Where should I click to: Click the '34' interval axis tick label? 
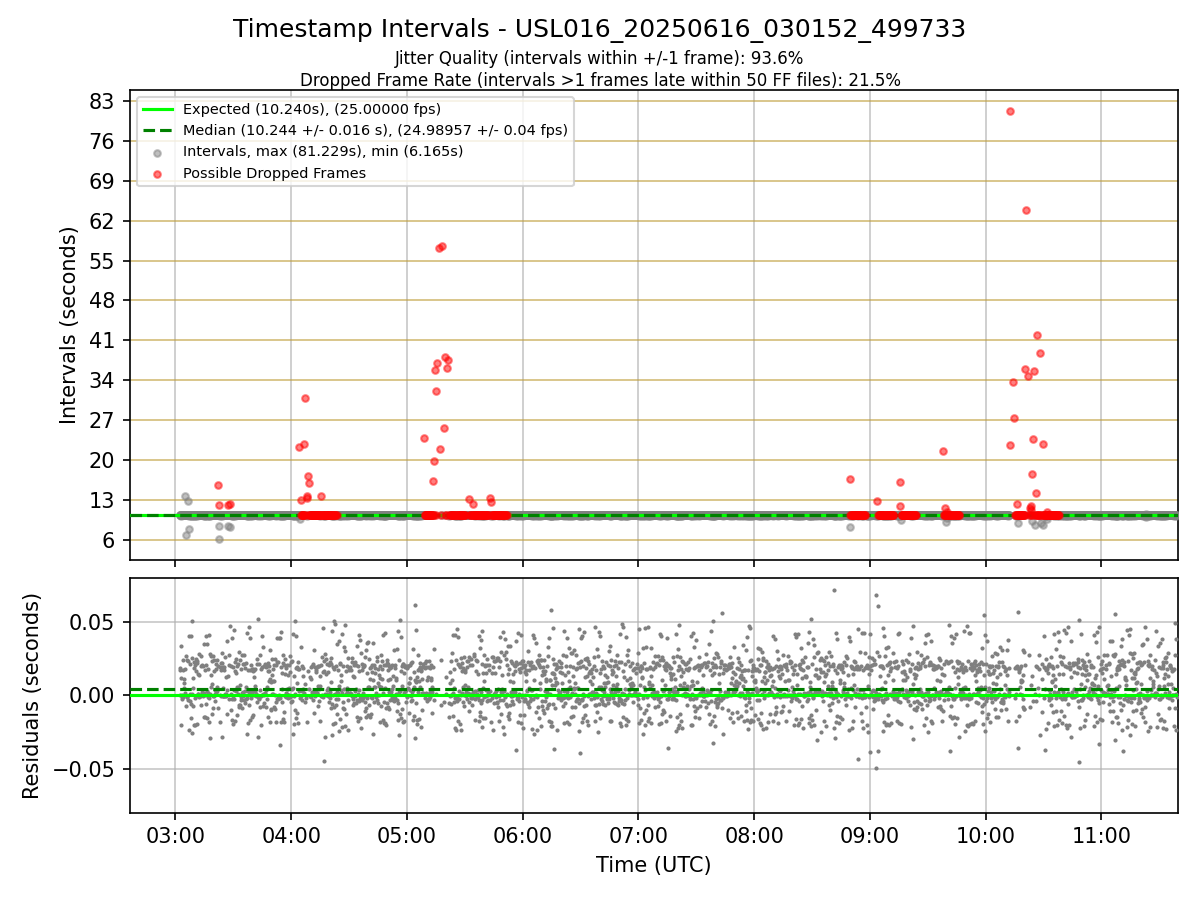click(103, 380)
